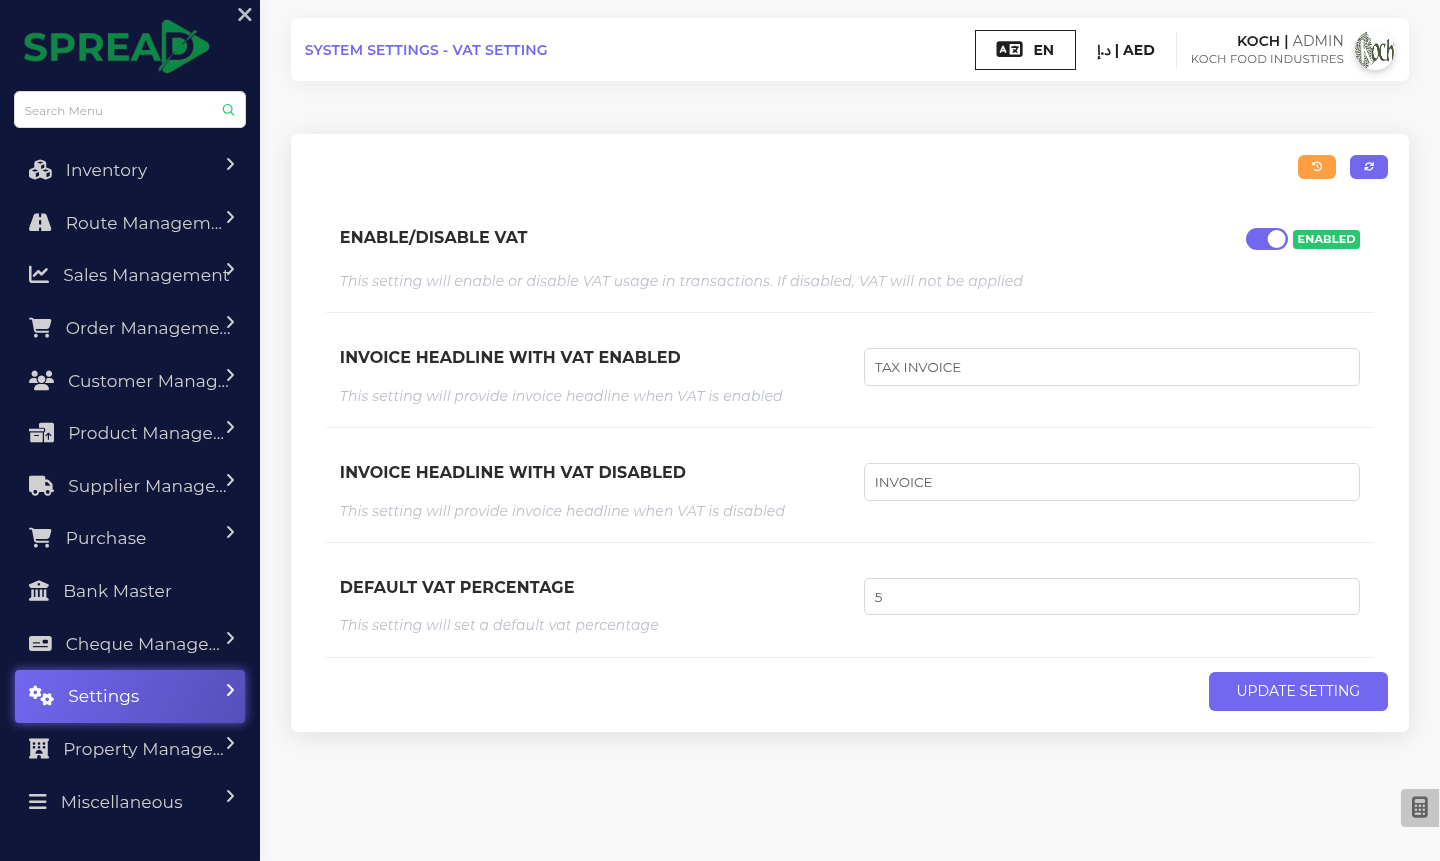Screen dimensions: 1440x861
Task: Click the Sales Management chart icon
Action: tap(39, 274)
